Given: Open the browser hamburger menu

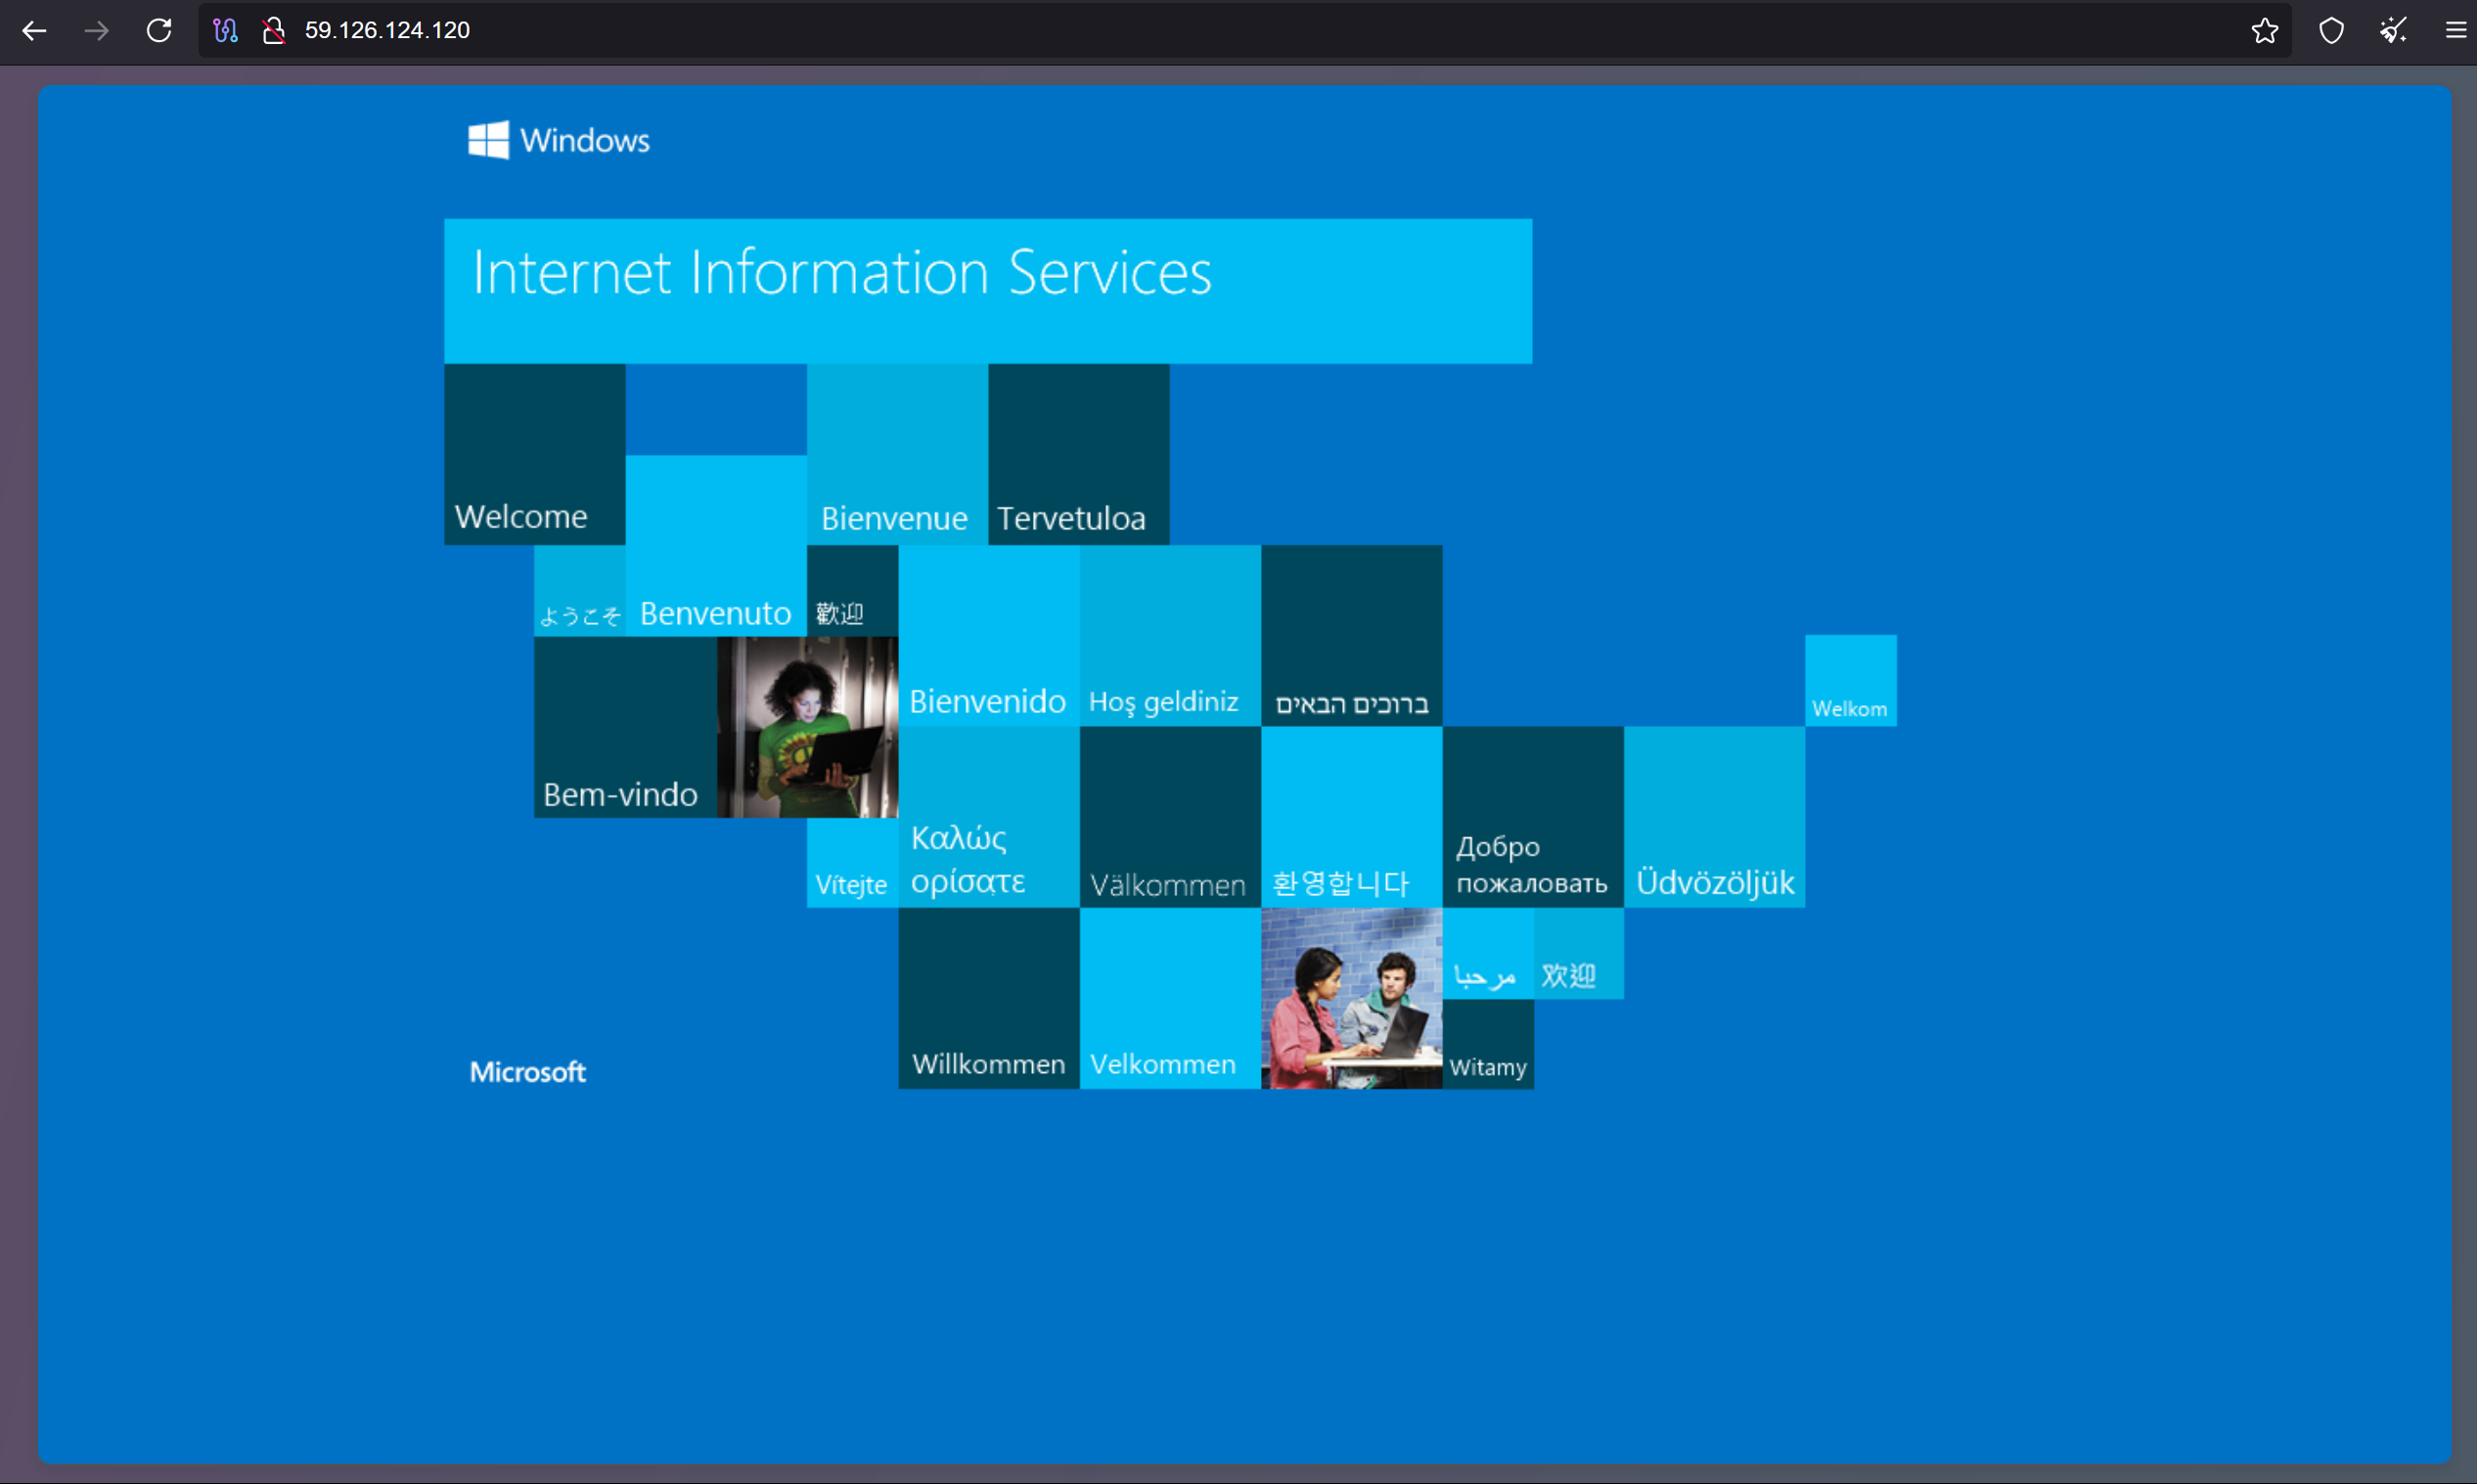Looking at the screenshot, I should tap(2456, 31).
